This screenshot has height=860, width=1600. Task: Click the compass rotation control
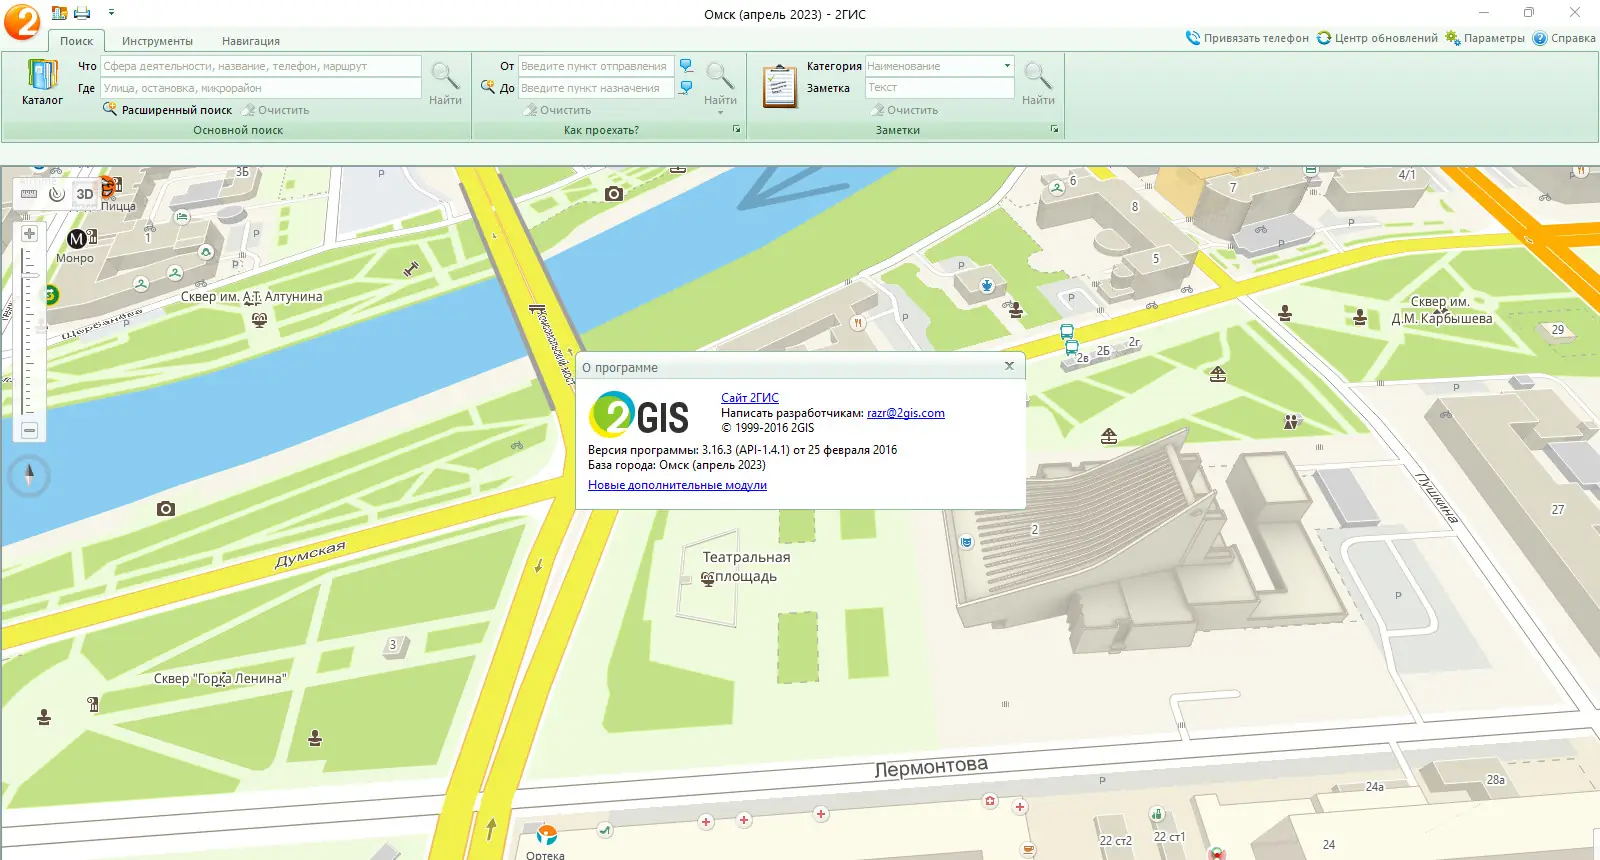tap(29, 475)
